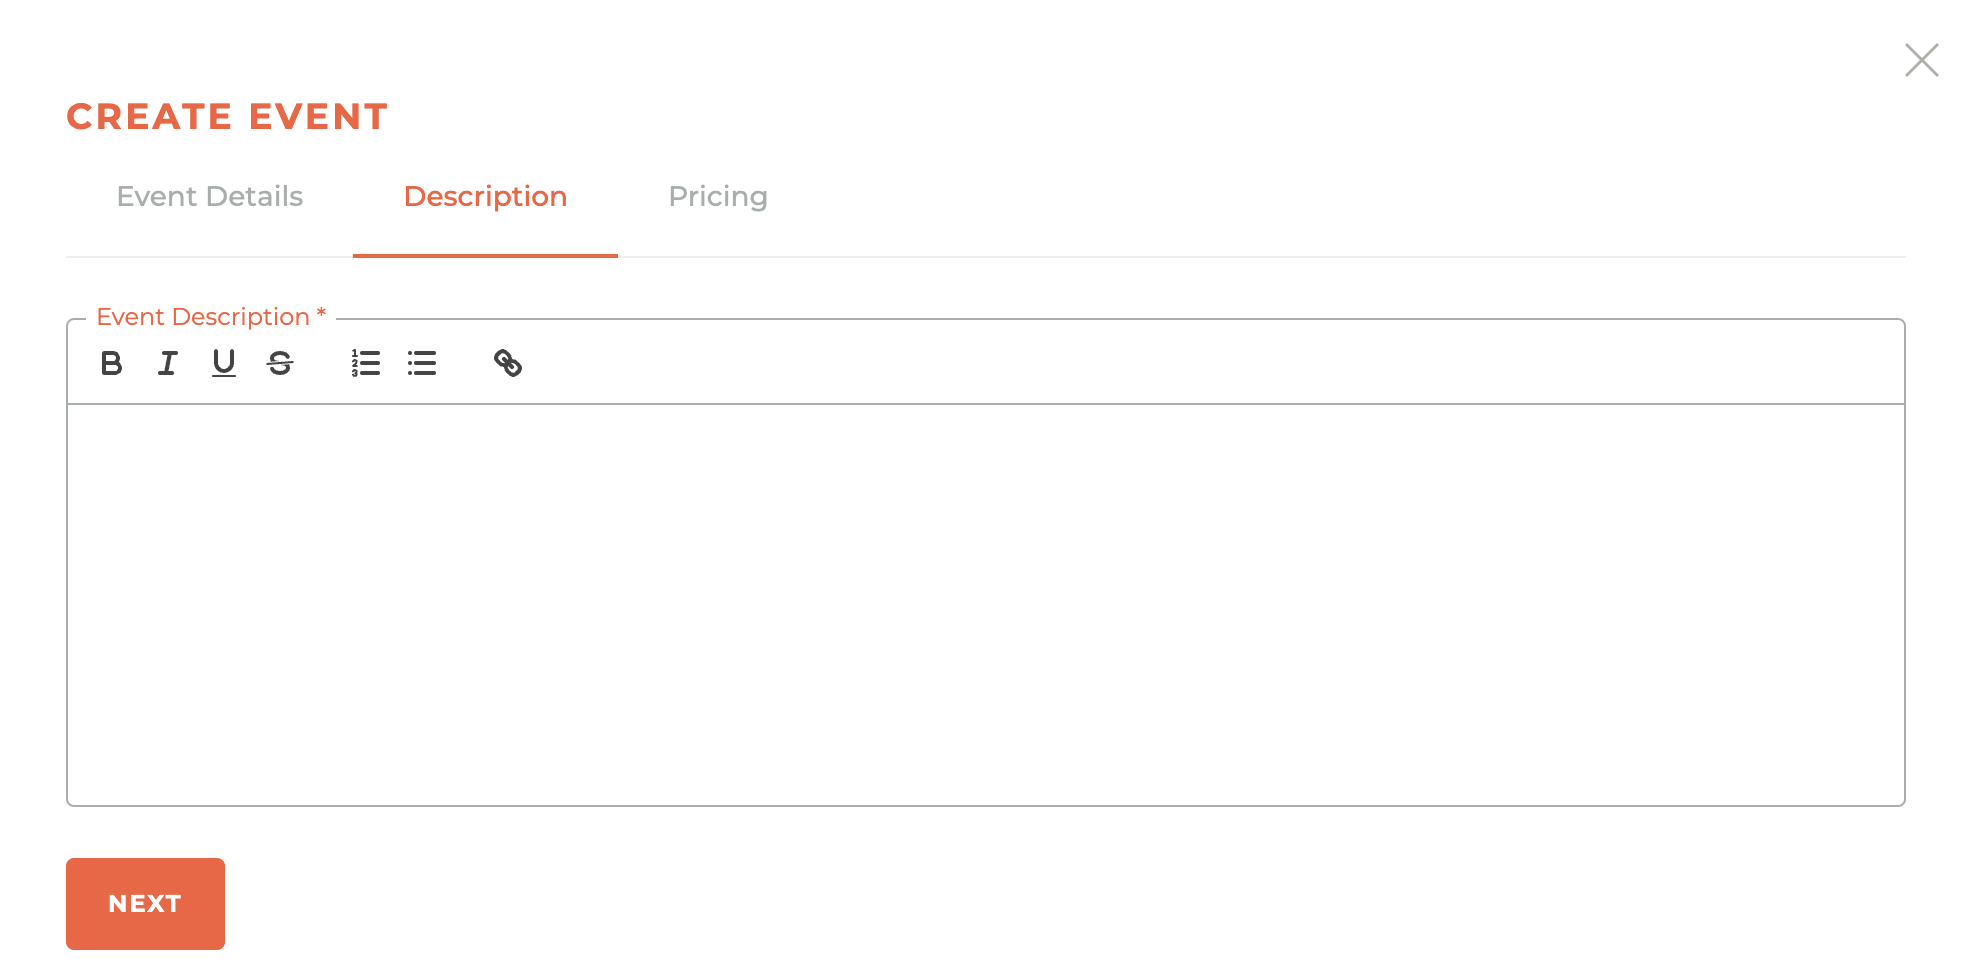This screenshot has width=1976, height=978.
Task: Insert a bulleted list
Action: tap(422, 363)
